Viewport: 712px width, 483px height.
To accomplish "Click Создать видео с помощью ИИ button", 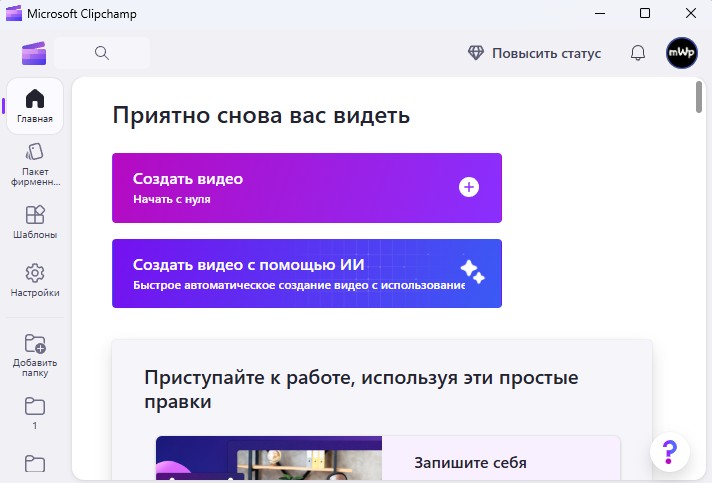I will click(307, 273).
